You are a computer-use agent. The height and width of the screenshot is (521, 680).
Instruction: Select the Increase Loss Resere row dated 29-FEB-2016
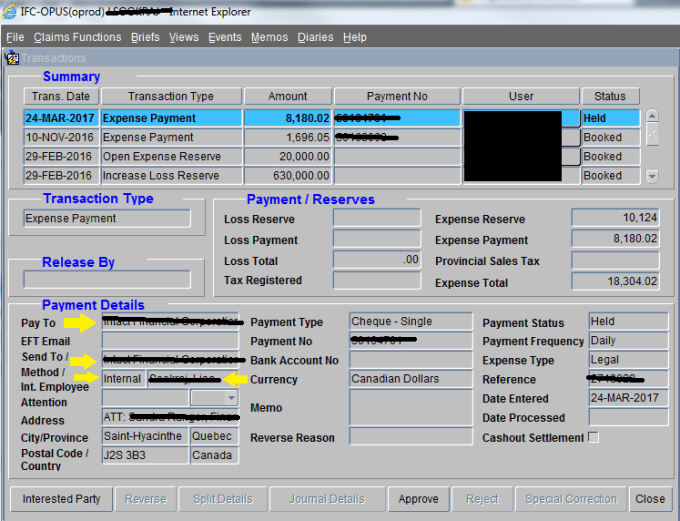(170, 175)
